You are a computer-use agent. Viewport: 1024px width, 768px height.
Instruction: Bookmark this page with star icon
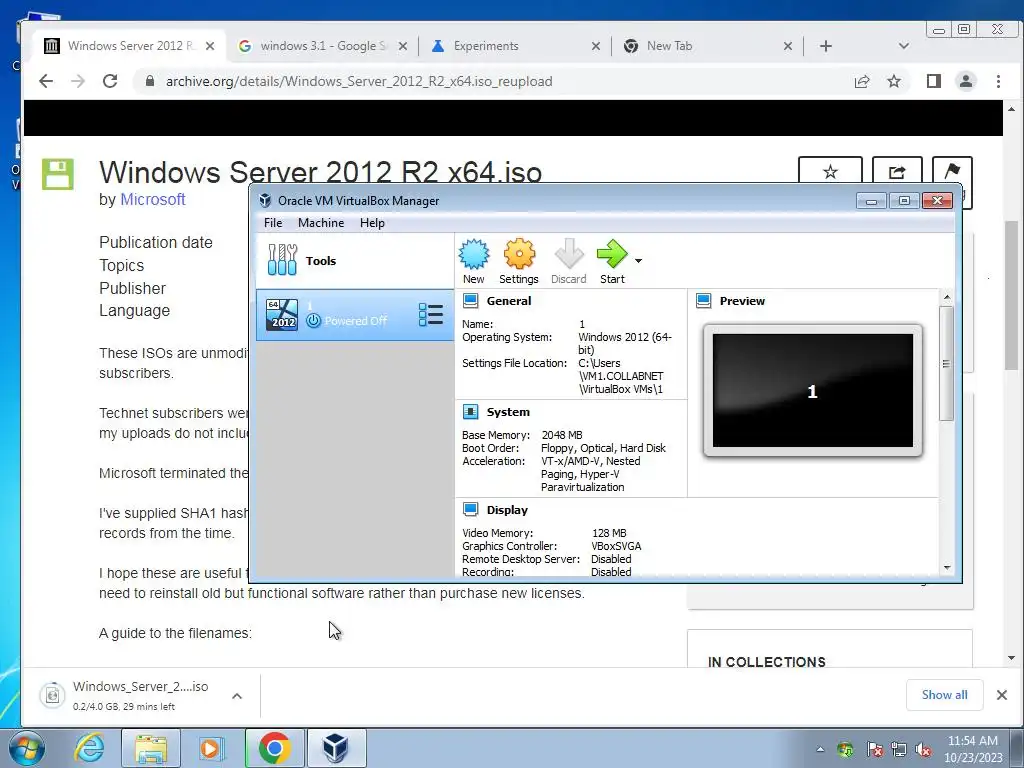coord(894,81)
